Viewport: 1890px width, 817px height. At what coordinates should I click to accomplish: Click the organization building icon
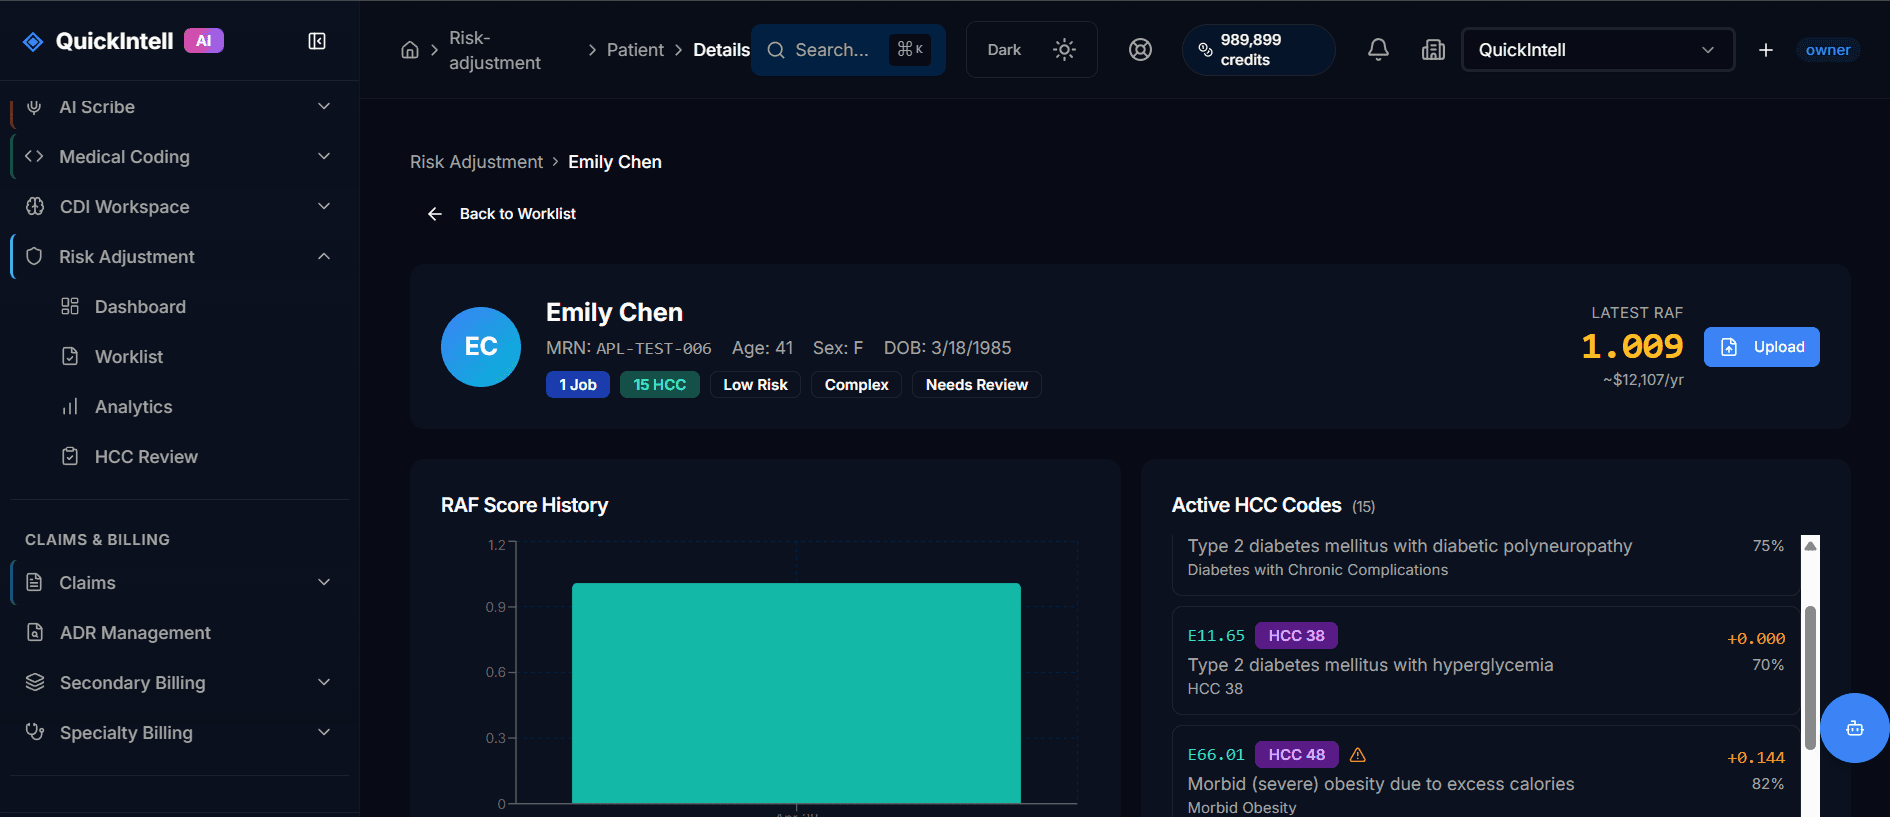[1433, 50]
